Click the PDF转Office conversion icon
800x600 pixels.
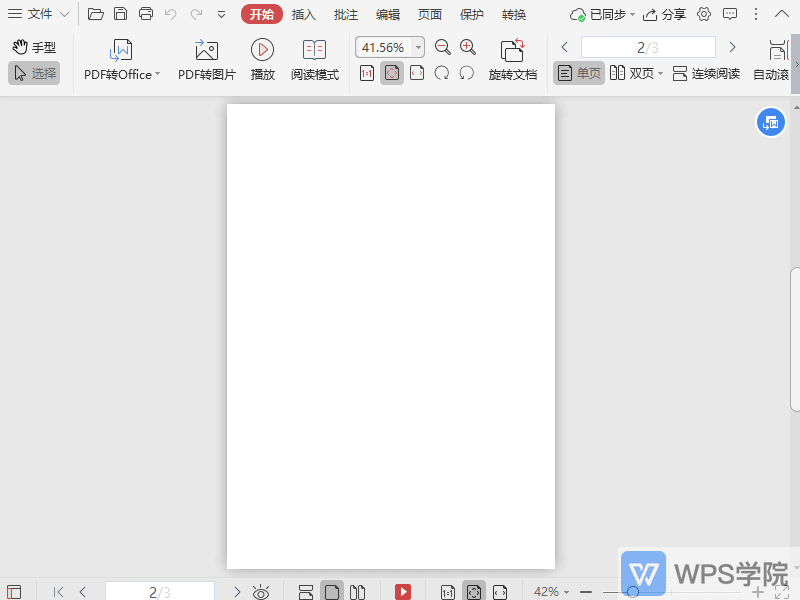tap(121, 50)
